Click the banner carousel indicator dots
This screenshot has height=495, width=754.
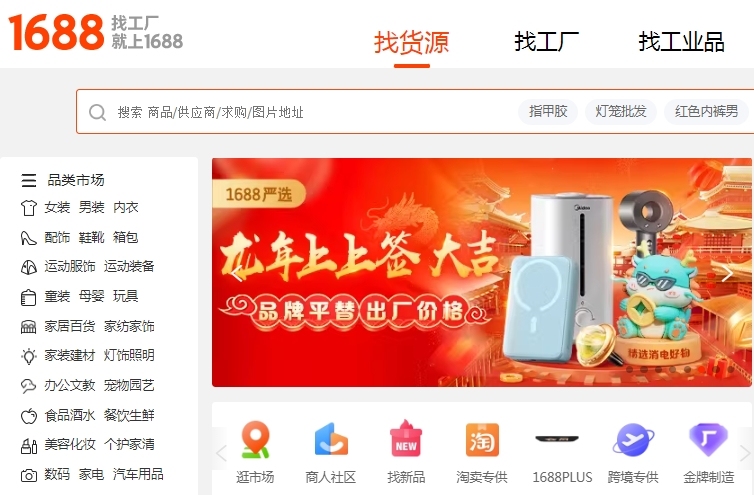[679, 369]
